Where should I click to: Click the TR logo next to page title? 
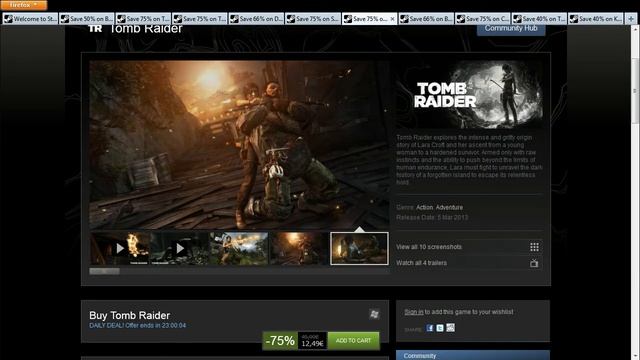95,28
